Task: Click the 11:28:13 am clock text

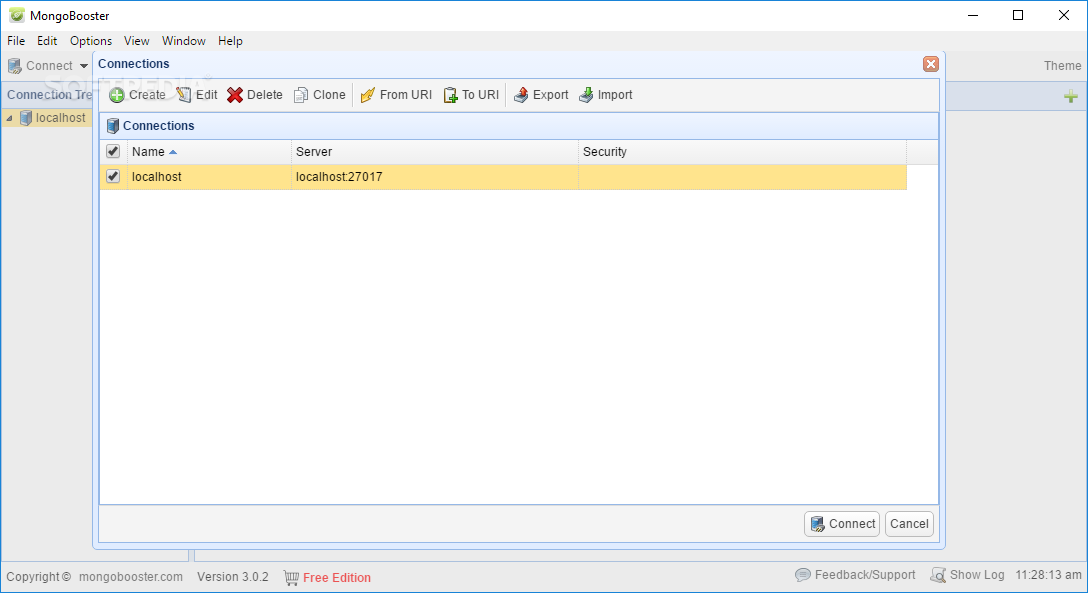Action: coord(1048,575)
